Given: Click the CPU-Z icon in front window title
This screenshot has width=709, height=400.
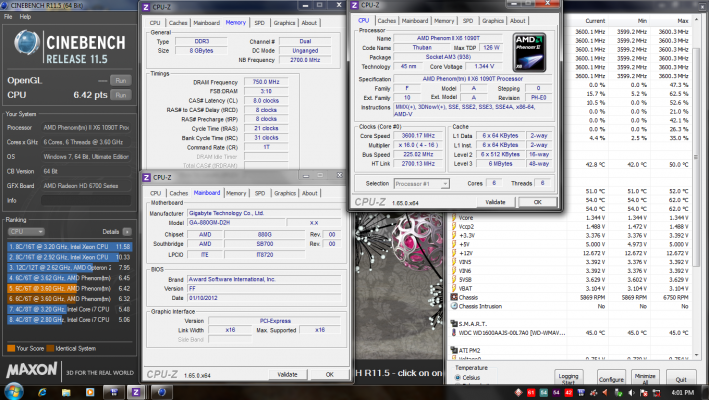Looking at the screenshot, I should coord(354,5).
